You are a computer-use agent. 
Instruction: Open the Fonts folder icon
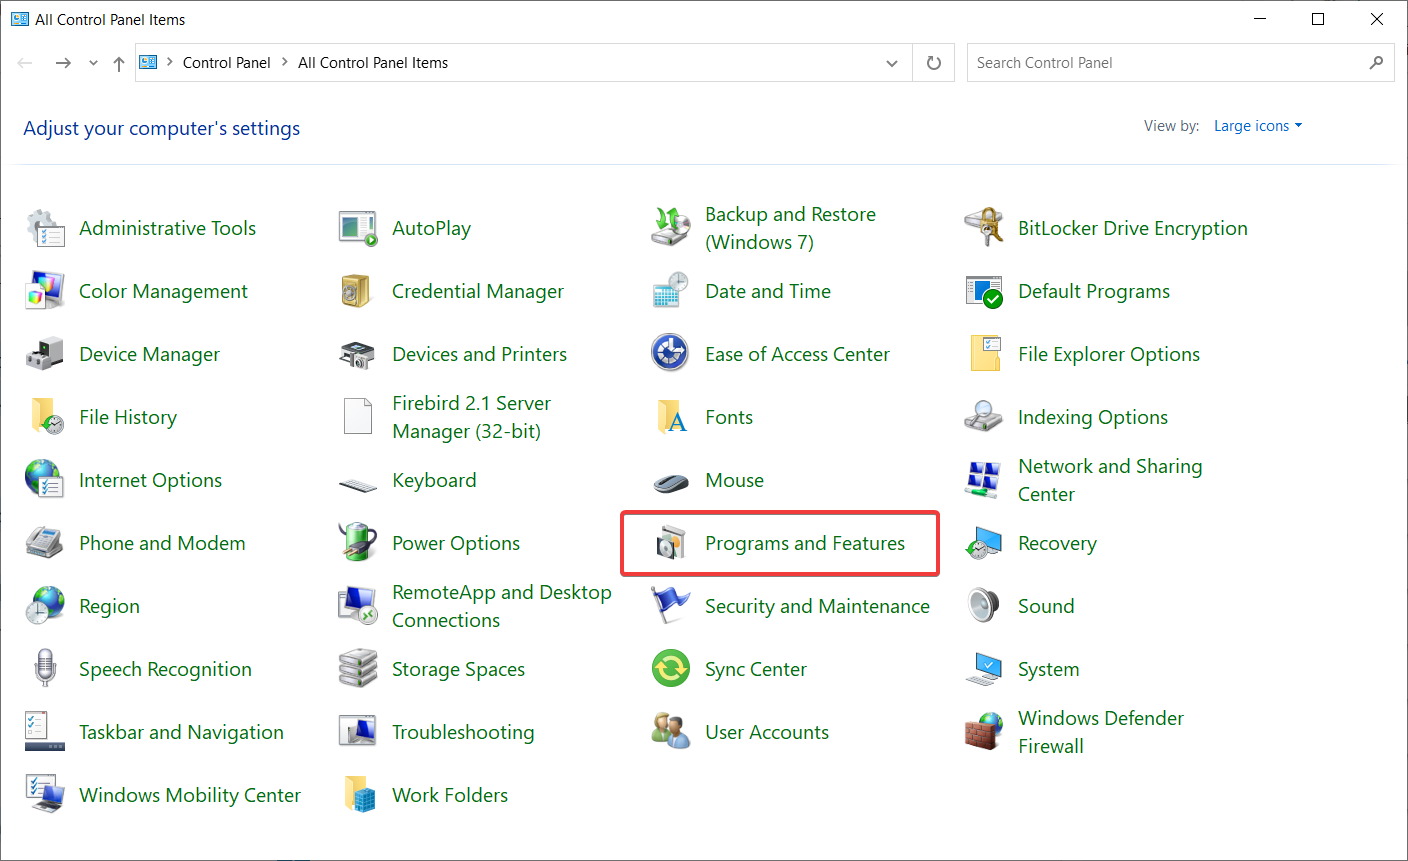tap(671, 418)
